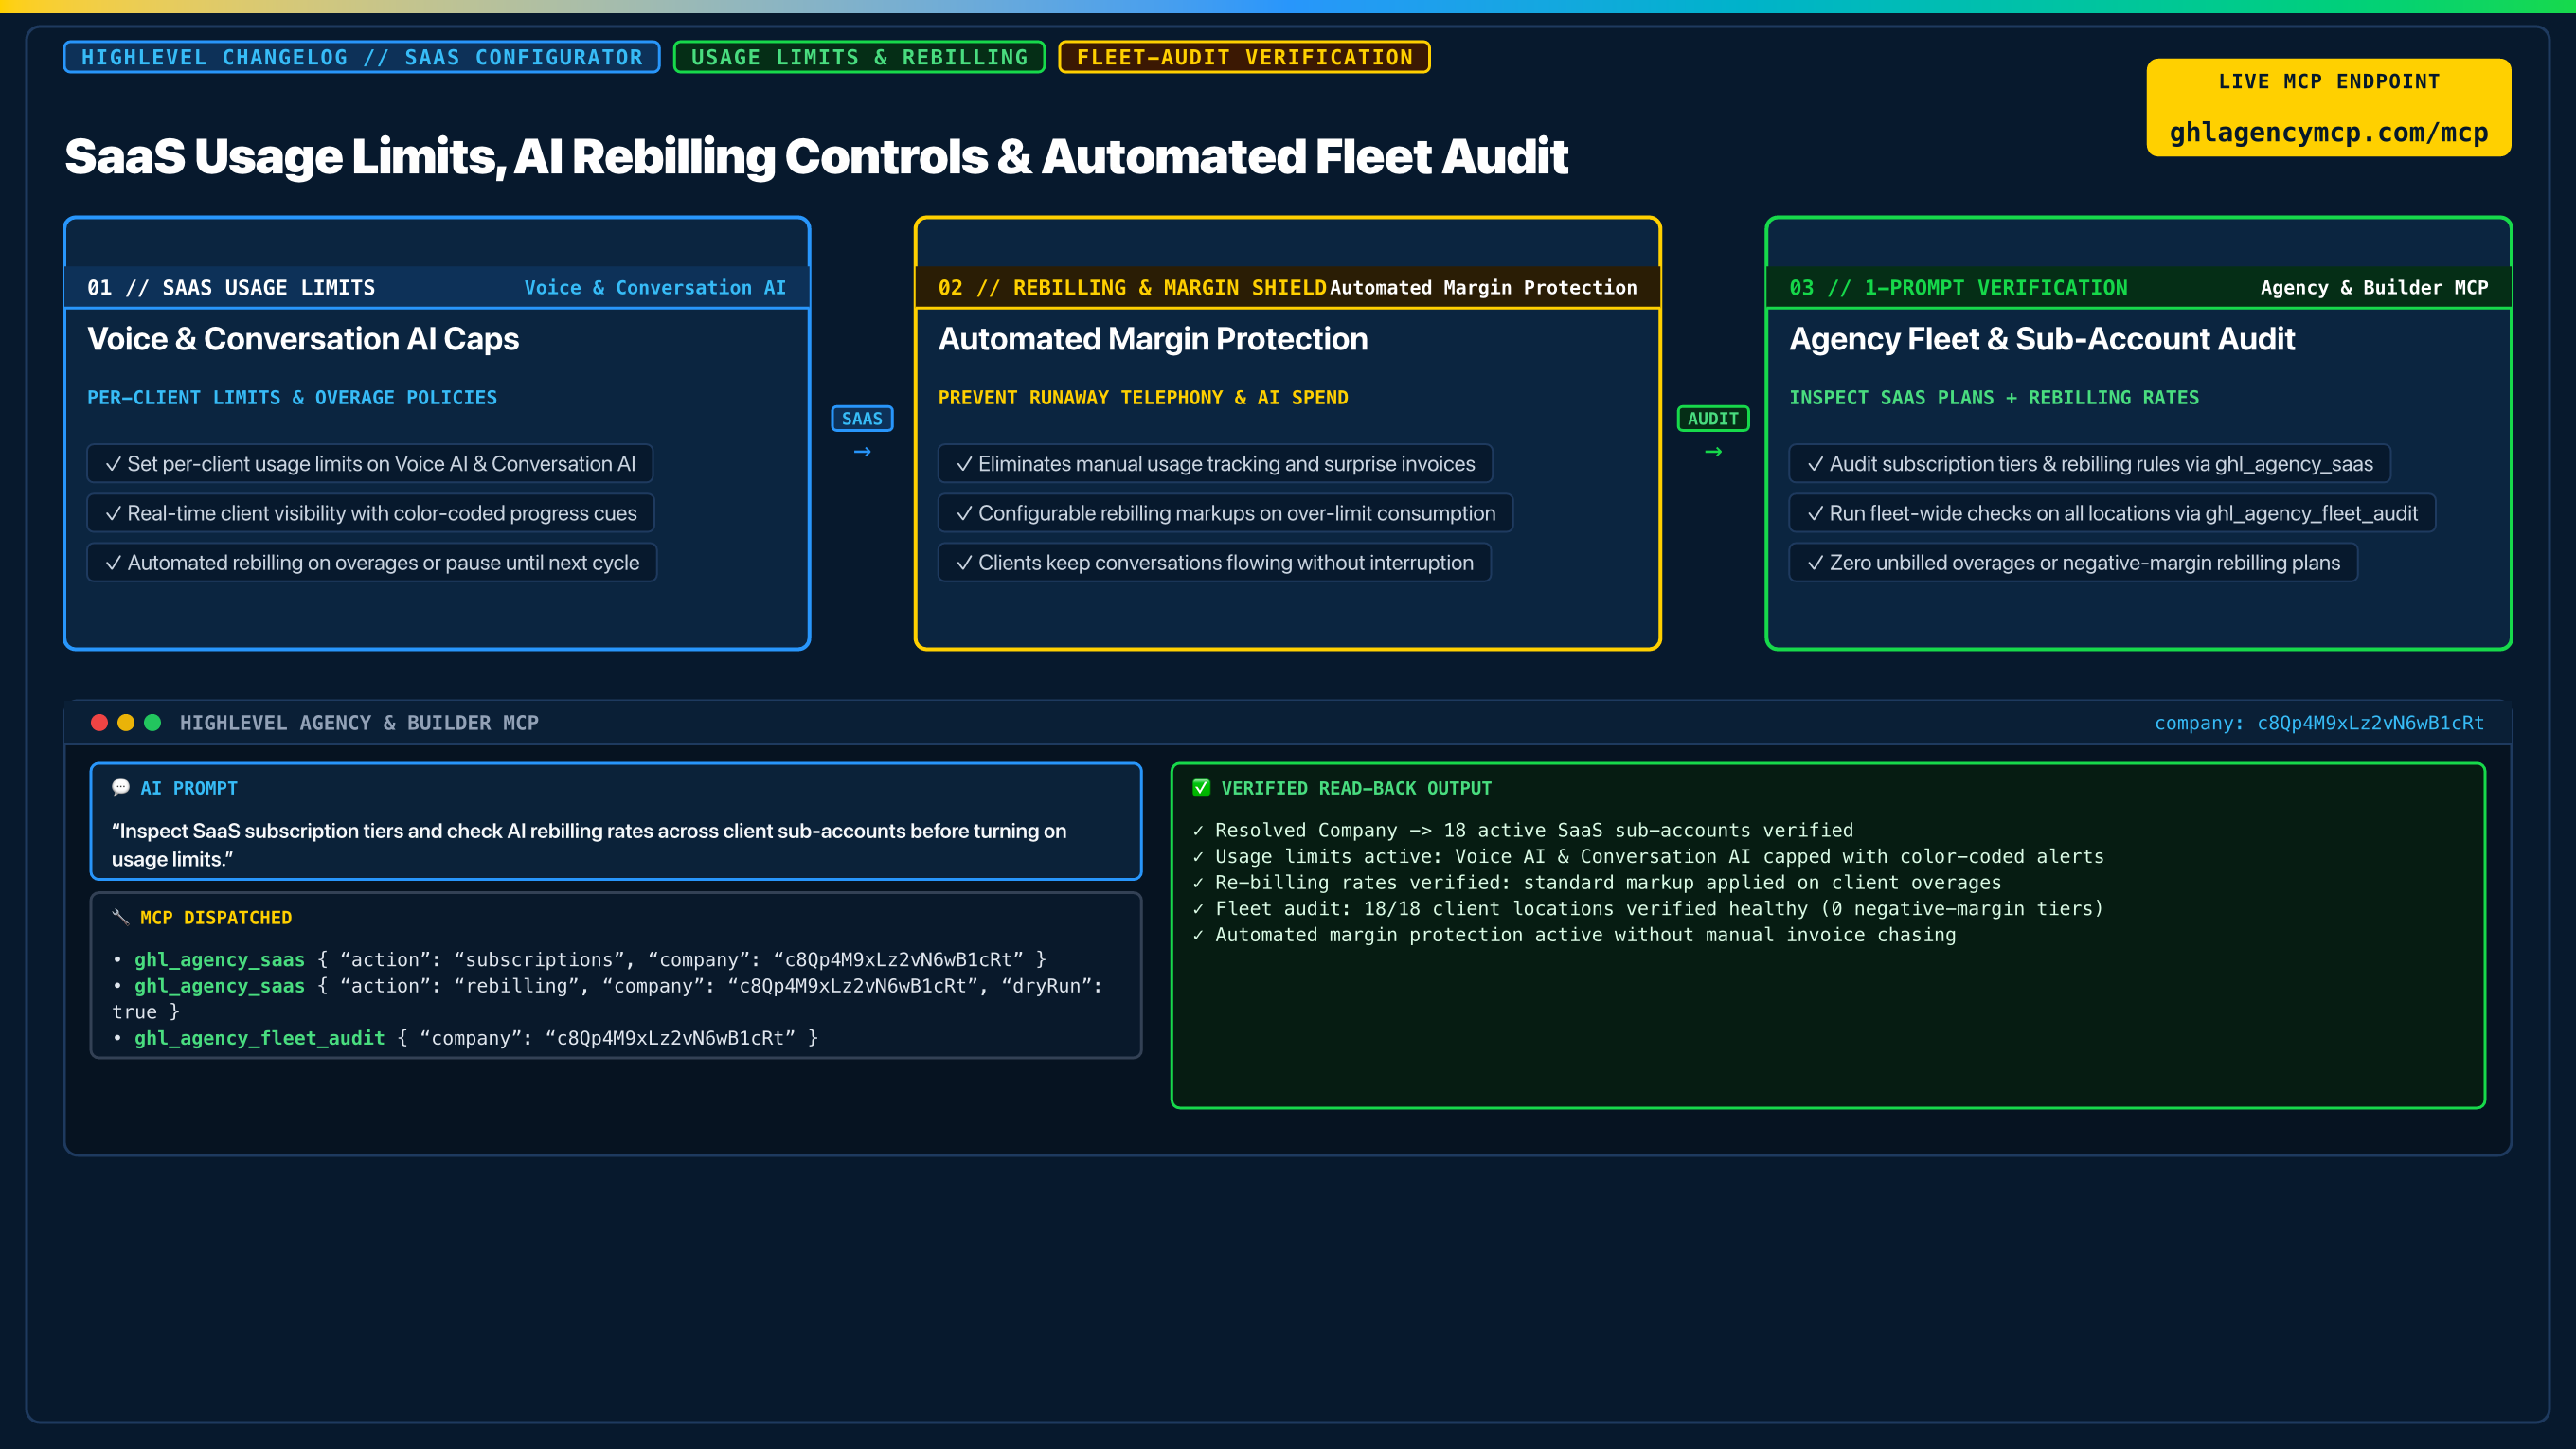Click the Agency Fleet & Sub-Account Audit heading
This screenshot has width=2576, height=1449.
(2042, 339)
